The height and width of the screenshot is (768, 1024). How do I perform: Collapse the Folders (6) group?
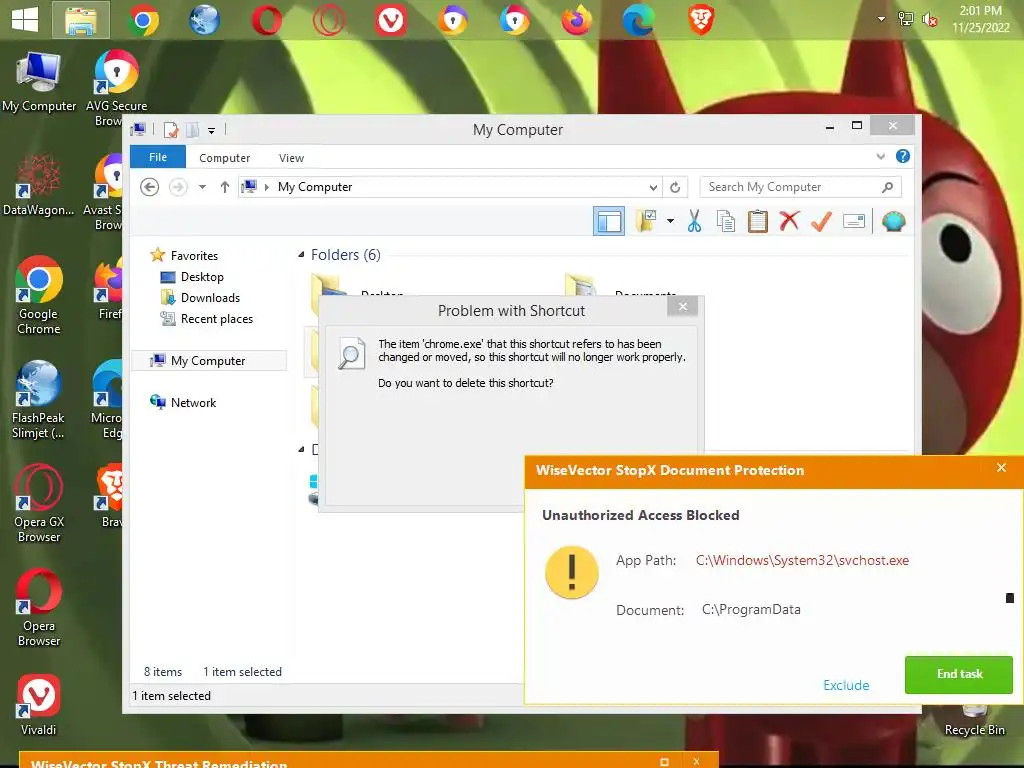coord(301,255)
